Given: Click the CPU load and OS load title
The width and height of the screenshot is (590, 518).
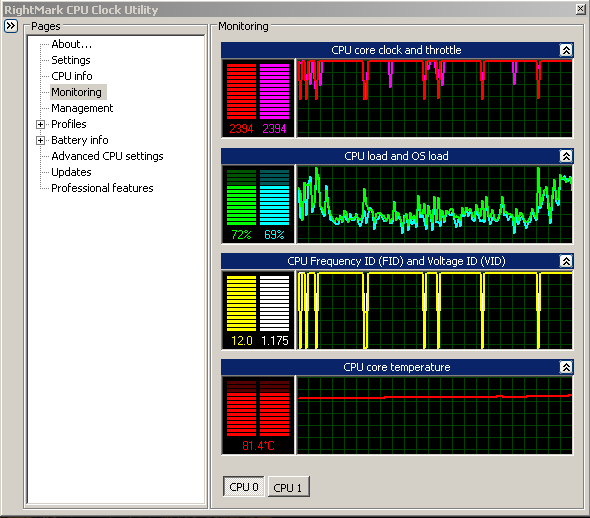Looking at the screenshot, I should tap(396, 156).
